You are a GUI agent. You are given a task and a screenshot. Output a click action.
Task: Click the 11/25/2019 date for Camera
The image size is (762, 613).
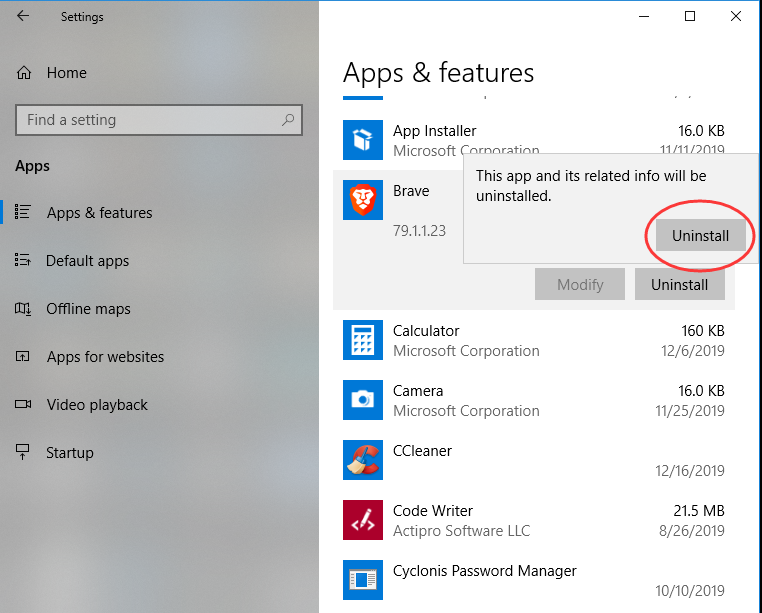(690, 411)
